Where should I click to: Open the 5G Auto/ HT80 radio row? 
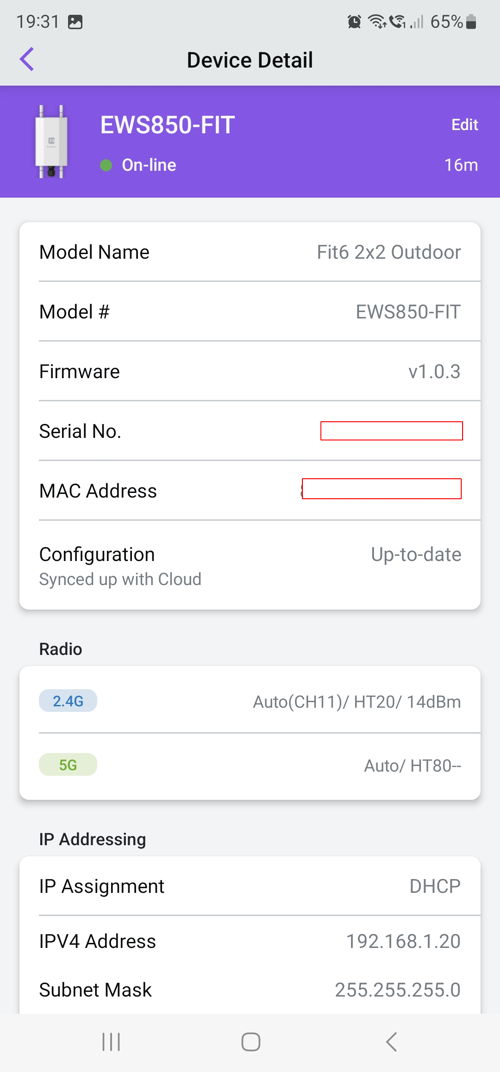250,765
